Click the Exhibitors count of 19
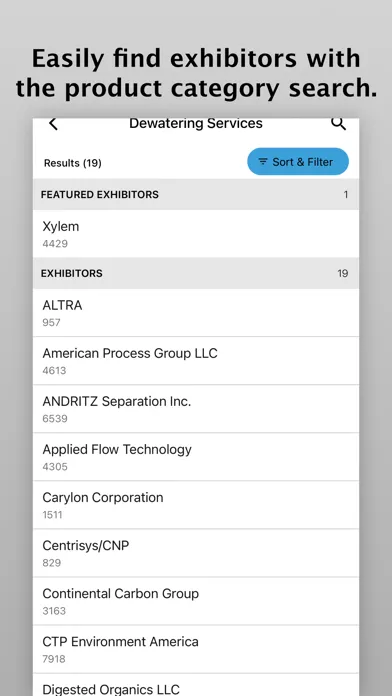392x696 pixels. tap(342, 273)
